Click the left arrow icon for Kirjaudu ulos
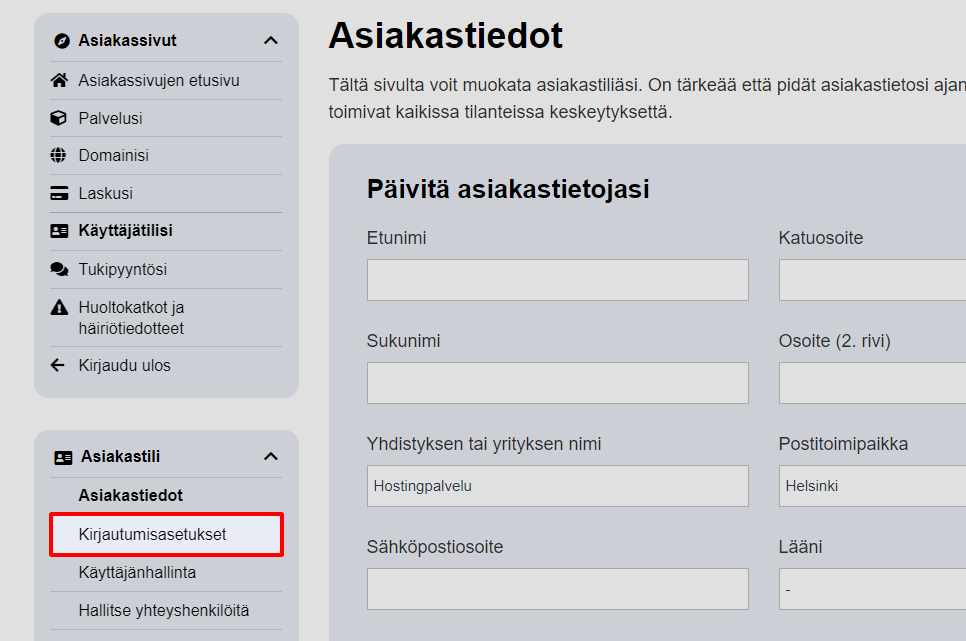The image size is (966, 641). 58,365
